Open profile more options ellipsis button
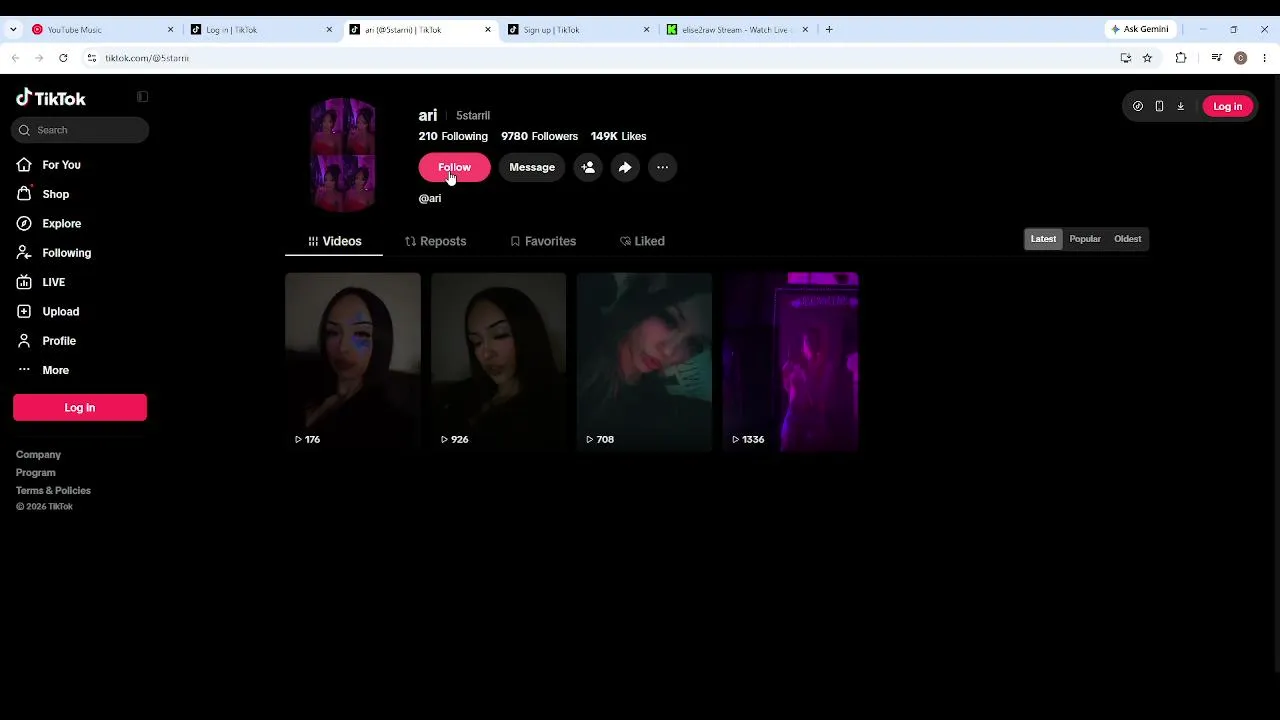The width and height of the screenshot is (1280, 720). coord(662,167)
